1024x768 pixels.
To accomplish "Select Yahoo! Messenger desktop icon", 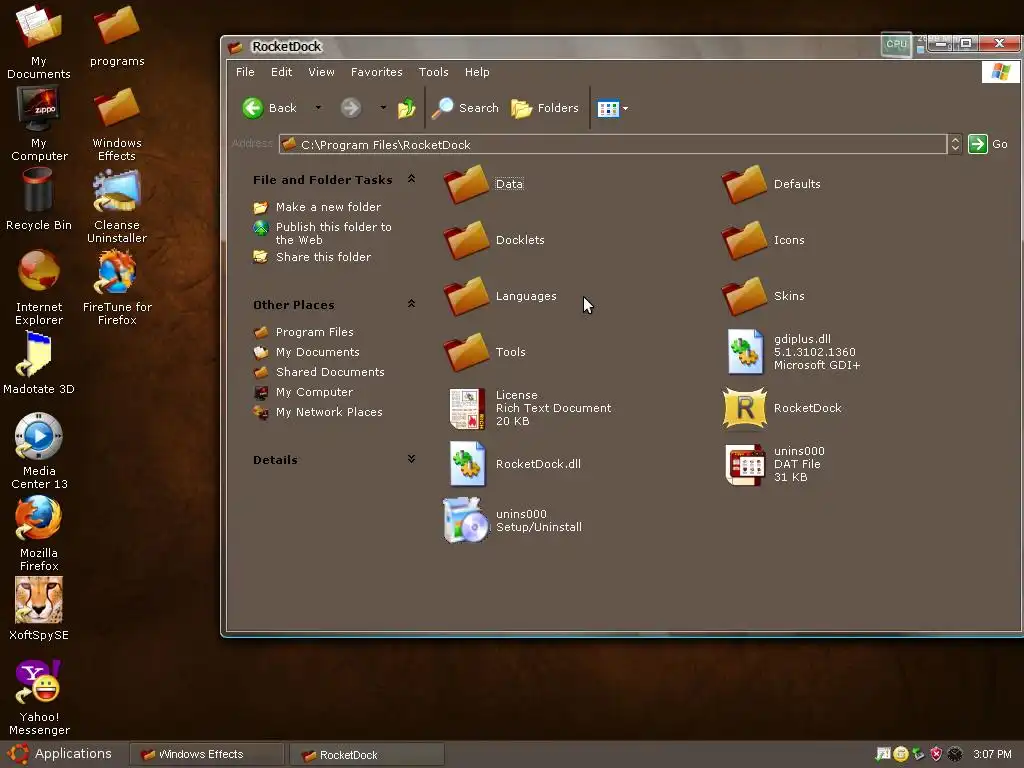I will tap(39, 682).
